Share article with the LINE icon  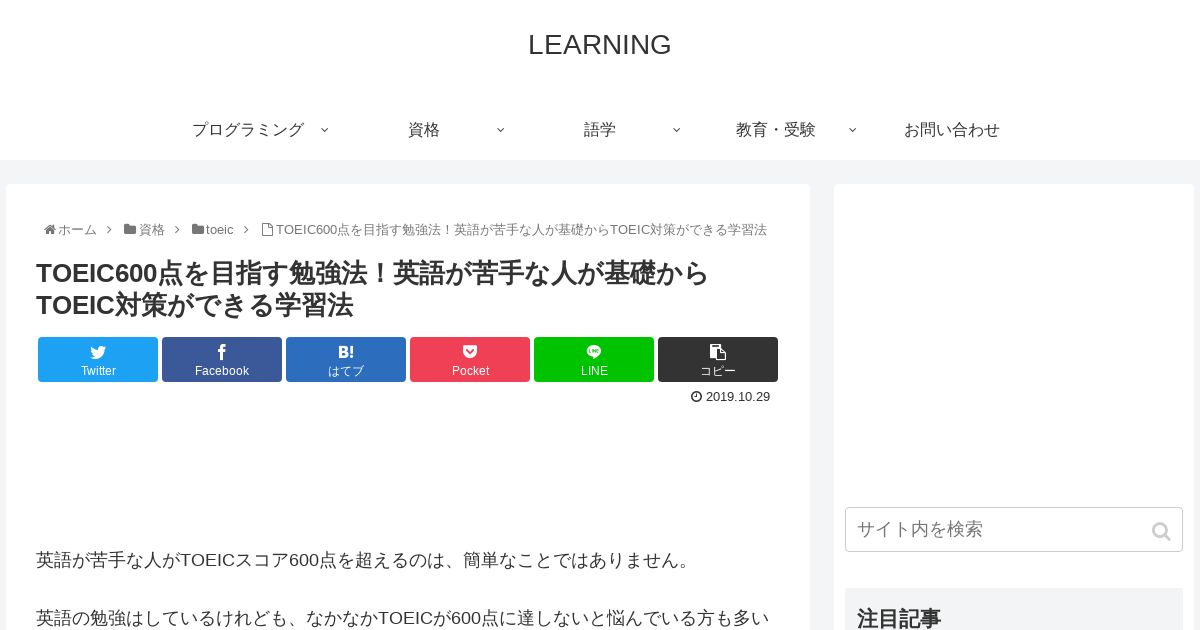[594, 351]
